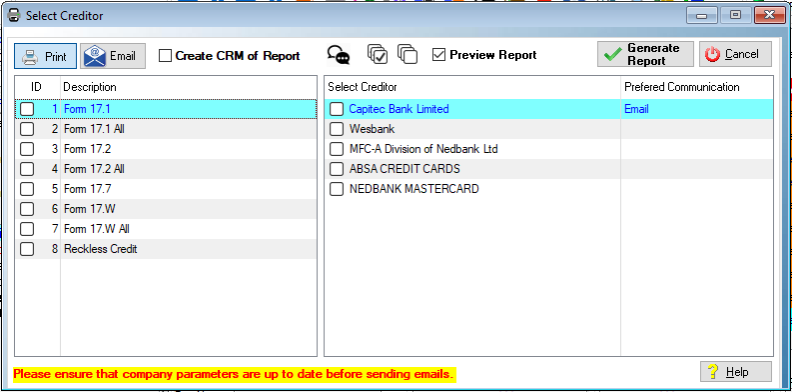Select the NEDBANK MASTERCARD name
This screenshot has width=792, height=392.
point(414,189)
